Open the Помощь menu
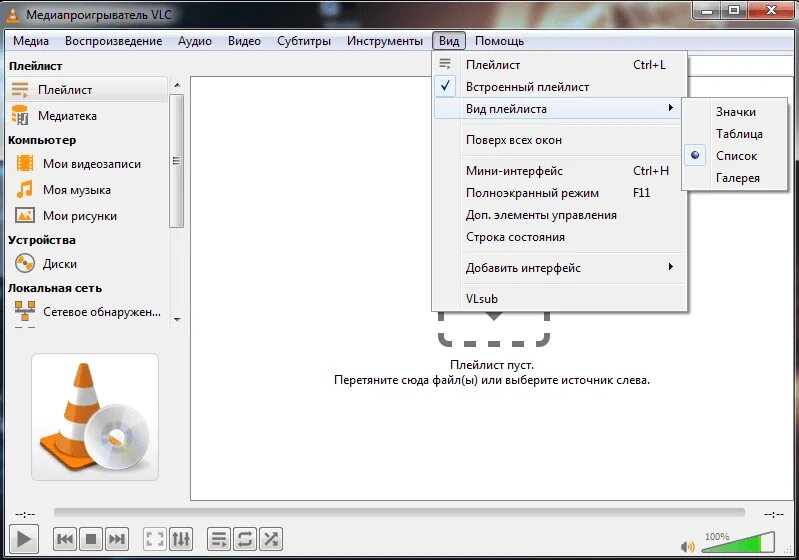The image size is (799, 560). [499, 41]
